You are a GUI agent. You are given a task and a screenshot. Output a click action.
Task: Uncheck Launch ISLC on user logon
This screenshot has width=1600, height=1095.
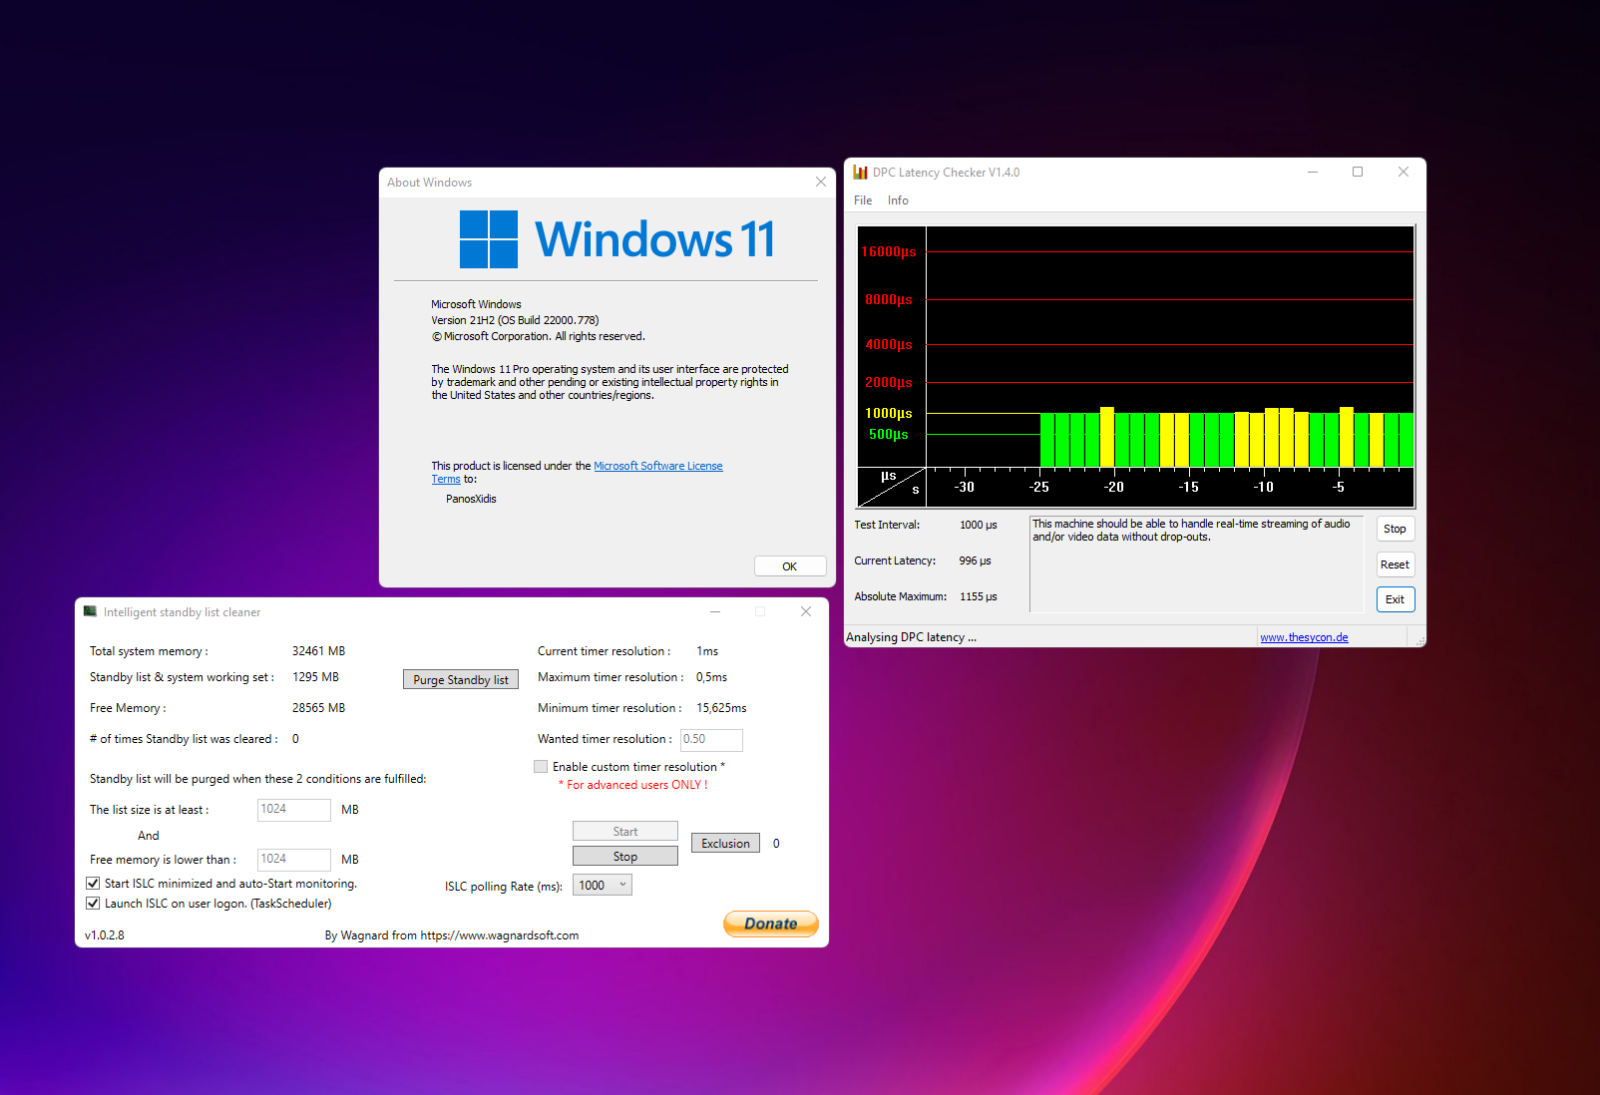click(93, 904)
